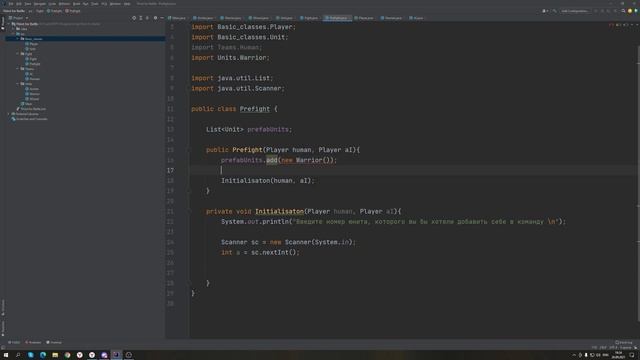Collapse the src folder node

tap(13, 34)
